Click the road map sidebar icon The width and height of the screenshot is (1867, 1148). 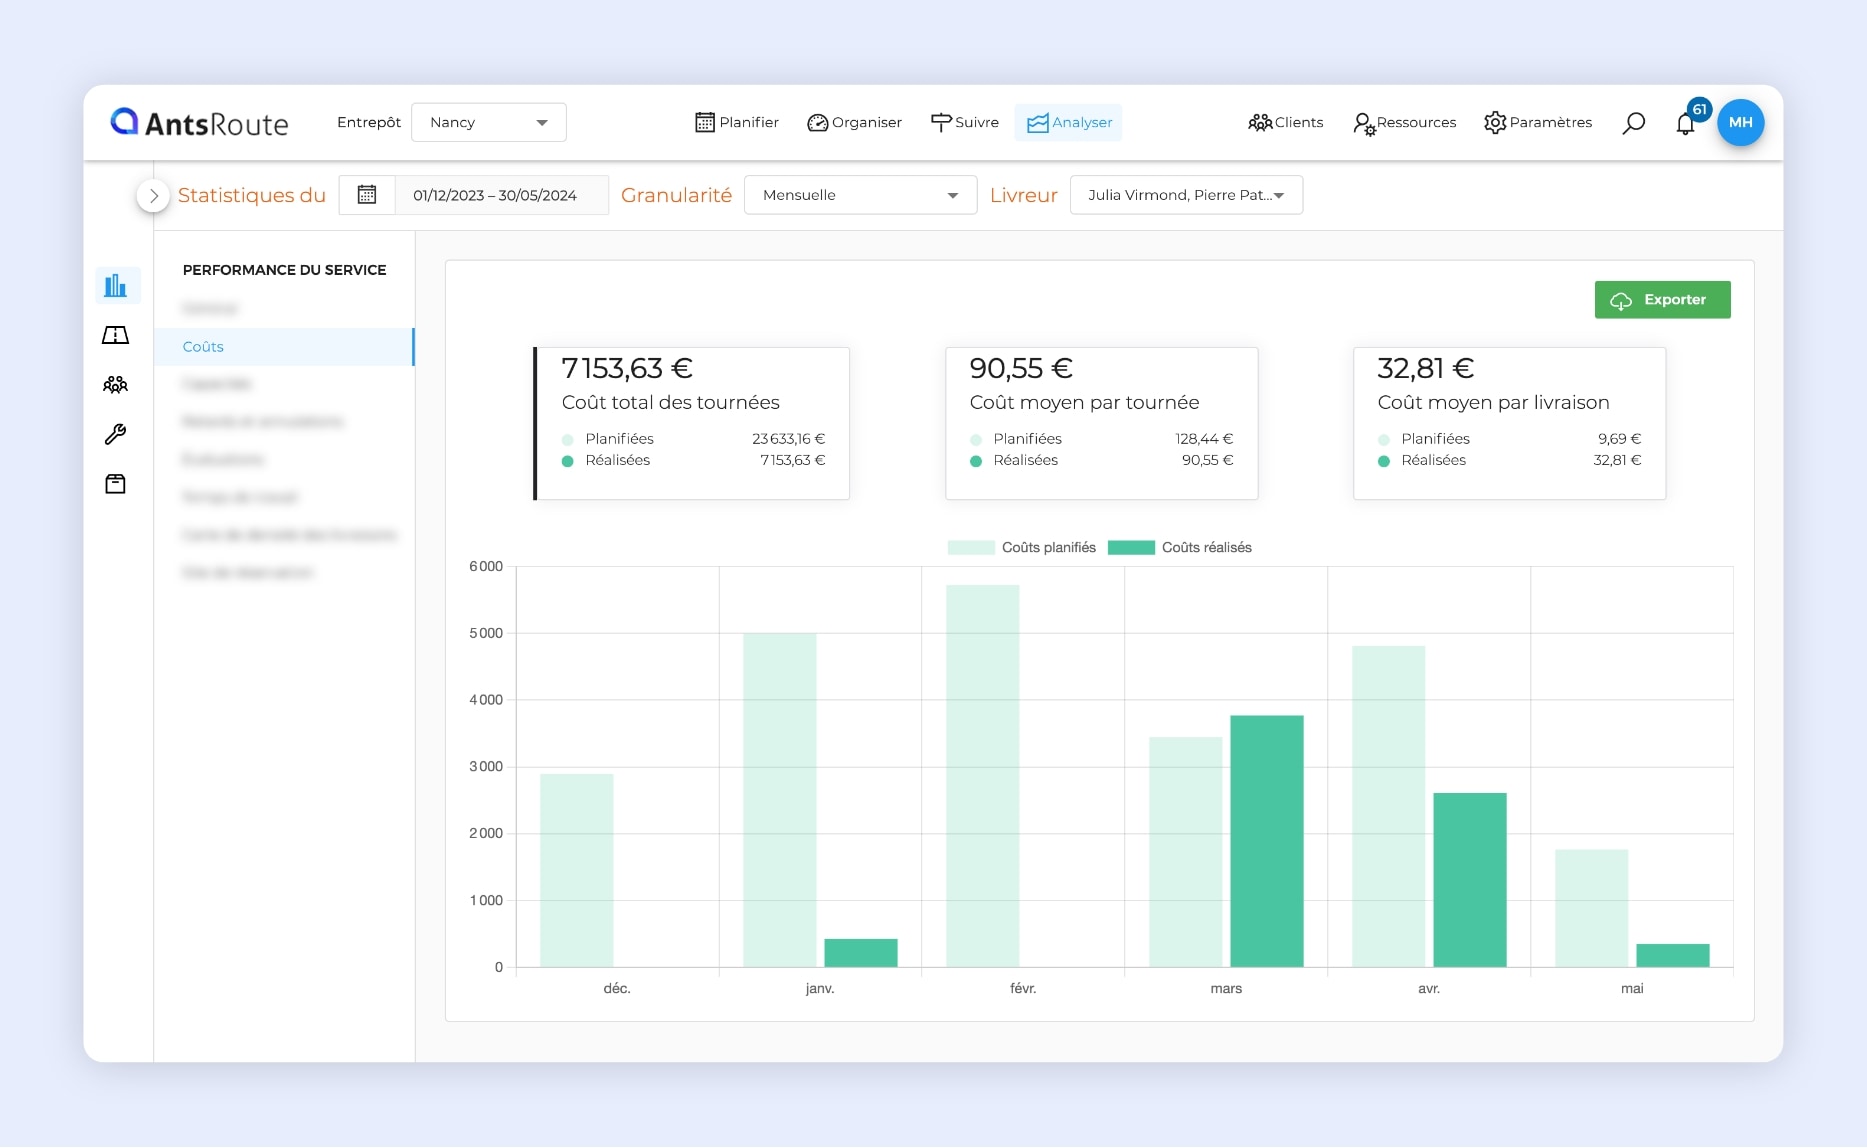(116, 335)
